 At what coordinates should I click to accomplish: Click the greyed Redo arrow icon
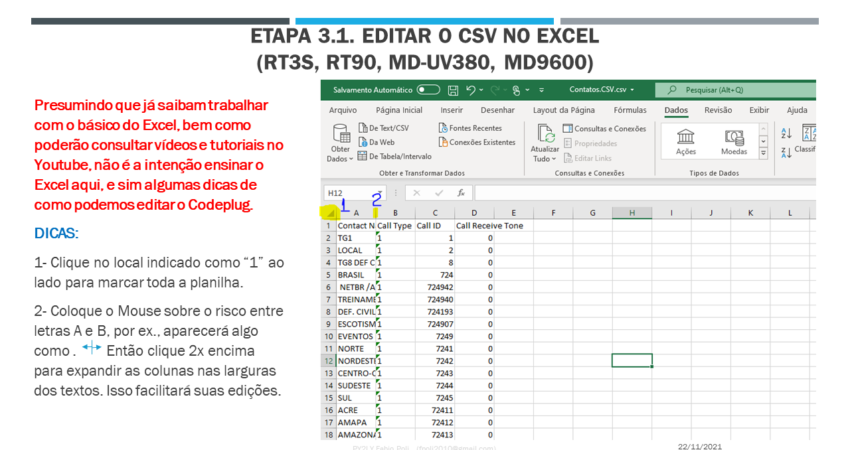pyautogui.click(x=494, y=90)
